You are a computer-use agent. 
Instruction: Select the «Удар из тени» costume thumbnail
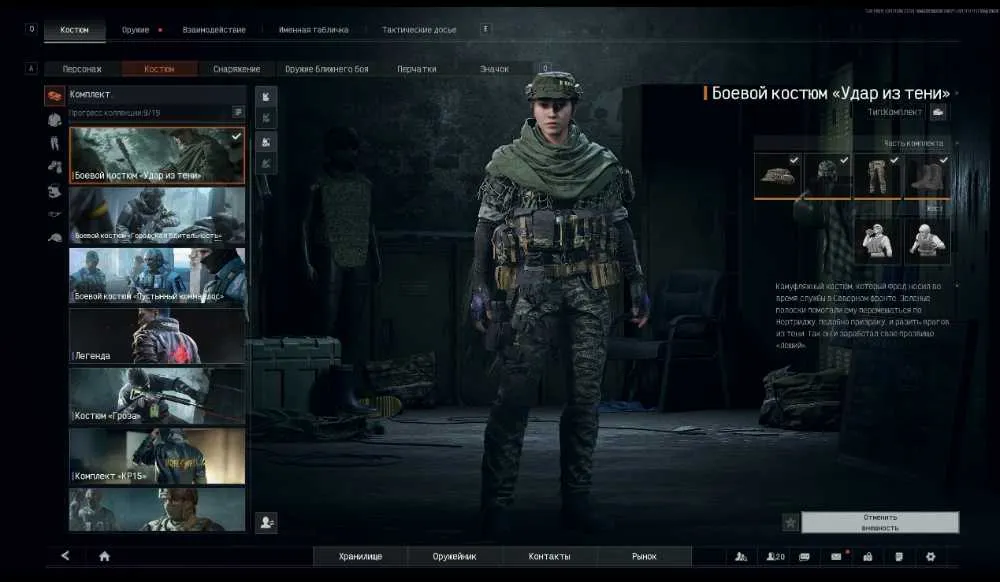coord(157,156)
